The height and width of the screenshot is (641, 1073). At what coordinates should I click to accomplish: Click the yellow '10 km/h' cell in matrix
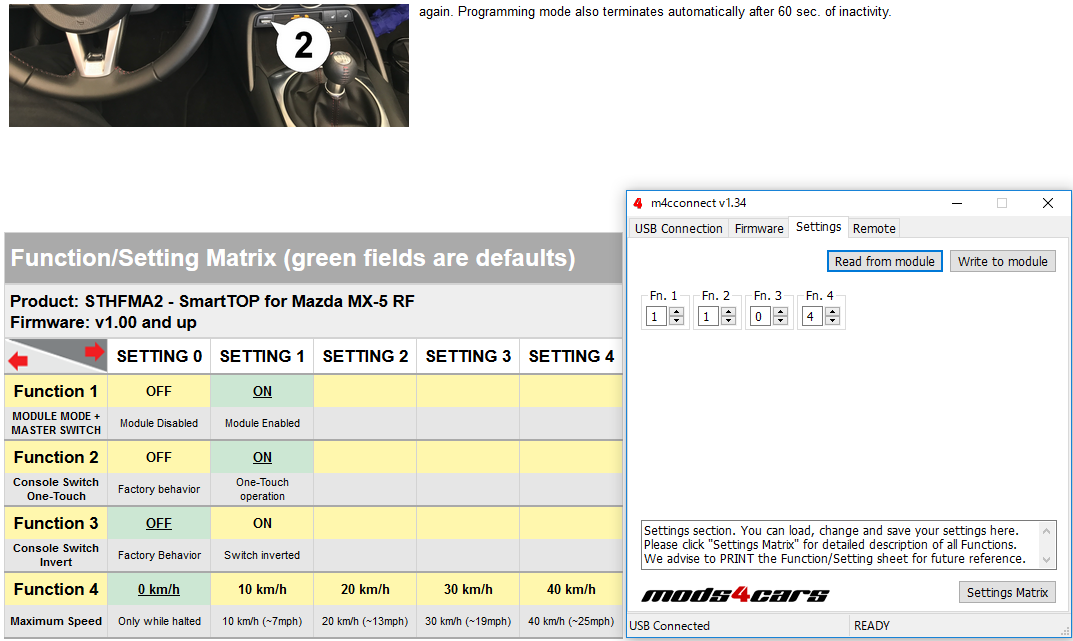(262, 589)
